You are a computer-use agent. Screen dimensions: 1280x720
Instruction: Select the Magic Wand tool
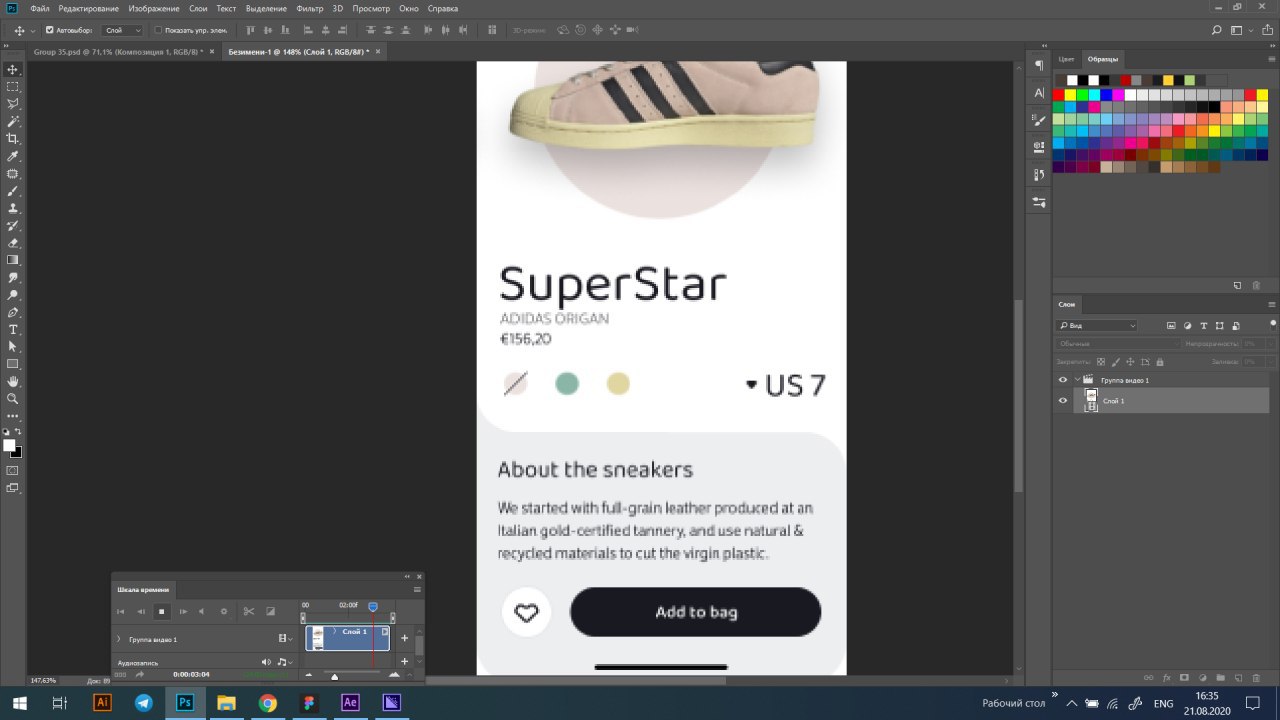point(13,121)
